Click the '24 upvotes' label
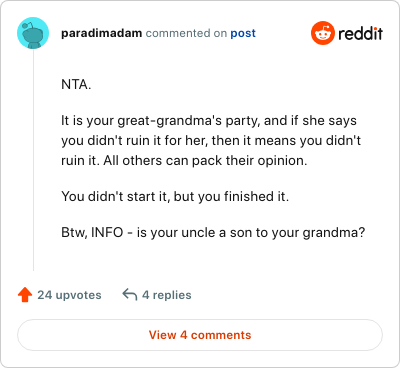The image size is (400, 368). pyautogui.click(x=69, y=295)
